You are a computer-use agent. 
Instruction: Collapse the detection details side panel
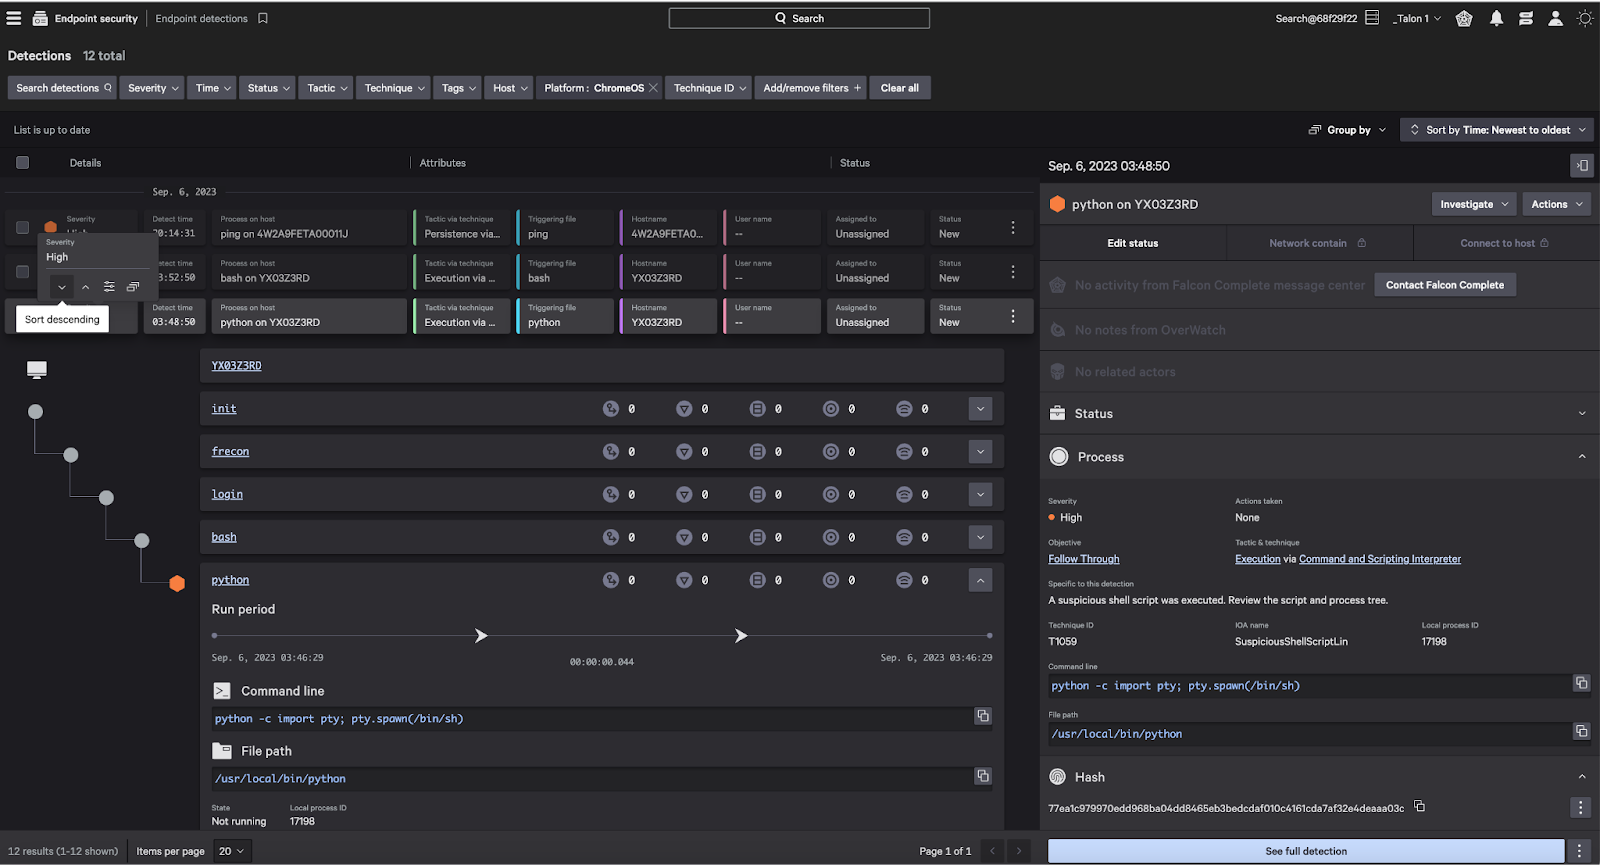tap(1581, 166)
